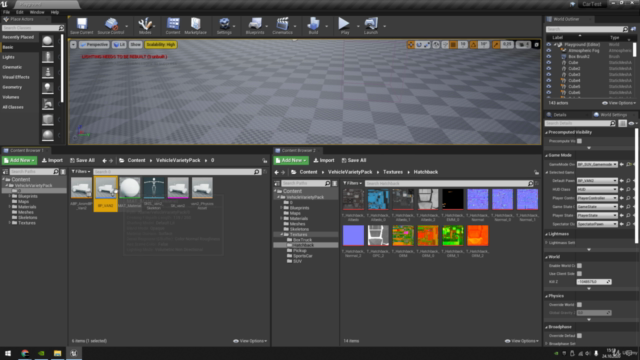The width and height of the screenshot is (640, 360).
Task: Edit the Kill Z value field
Action: click(x=594, y=282)
